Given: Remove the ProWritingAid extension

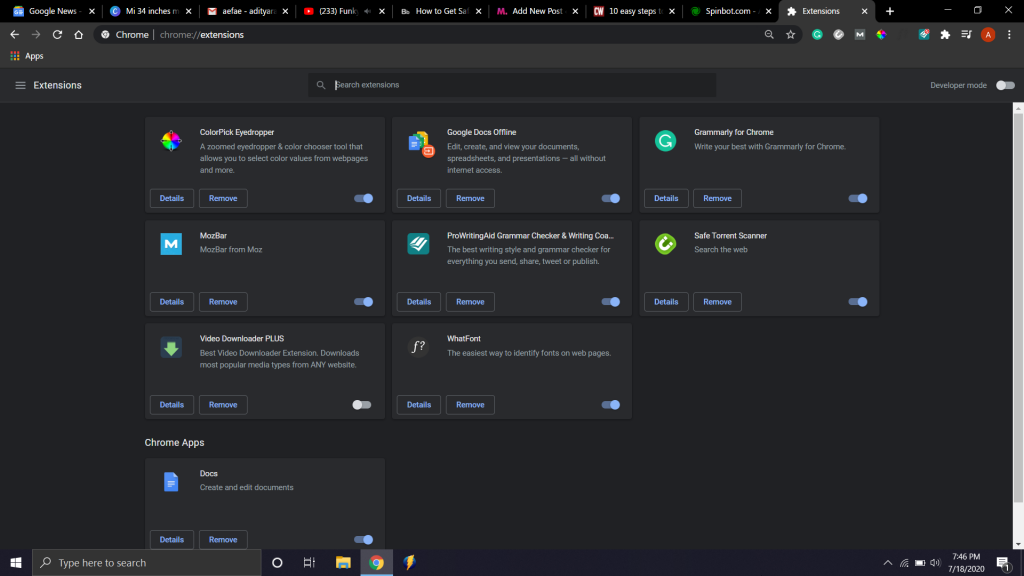Looking at the screenshot, I should click(470, 302).
